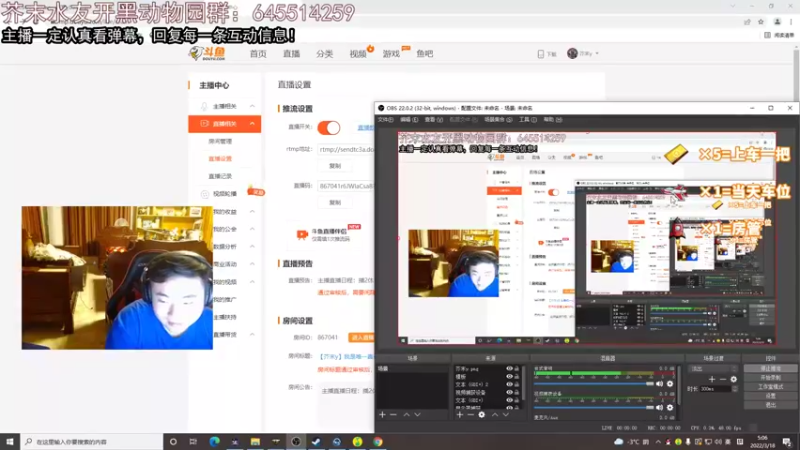Open File Explorer from taskbar

point(255,441)
